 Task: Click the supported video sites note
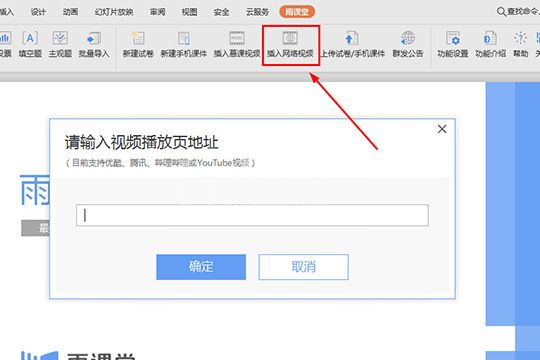(160, 163)
